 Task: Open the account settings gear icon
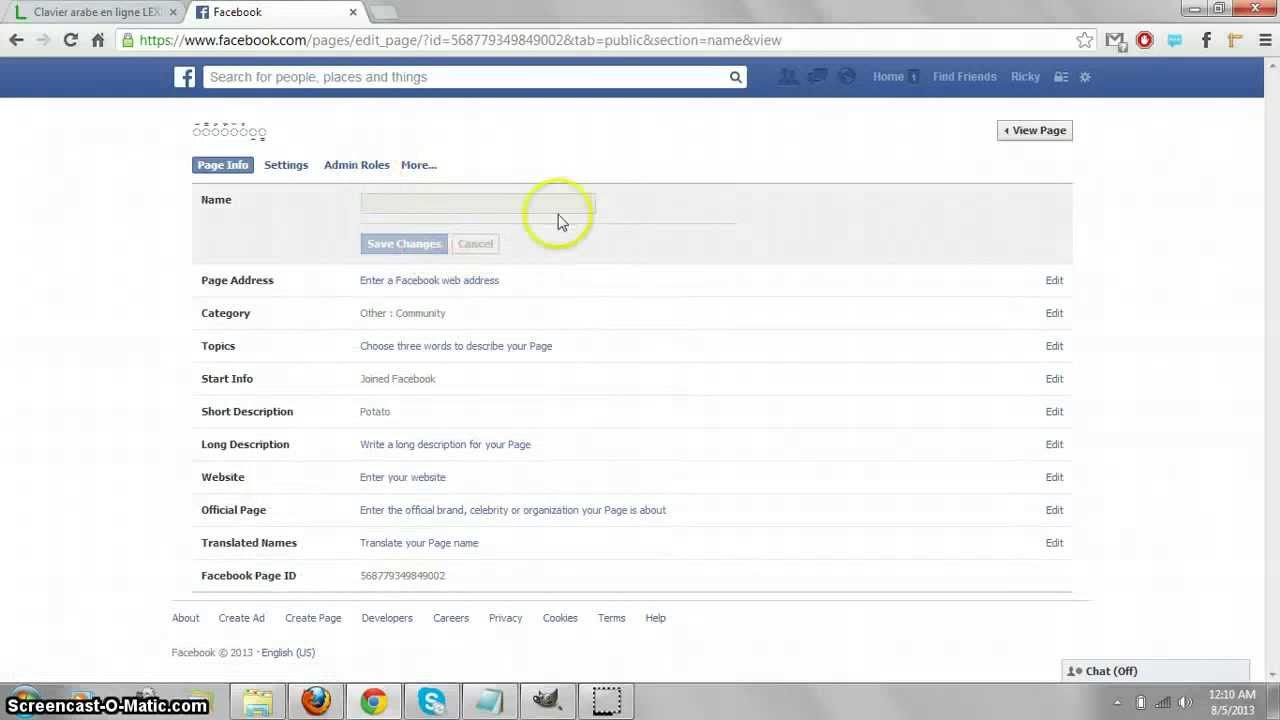1085,77
